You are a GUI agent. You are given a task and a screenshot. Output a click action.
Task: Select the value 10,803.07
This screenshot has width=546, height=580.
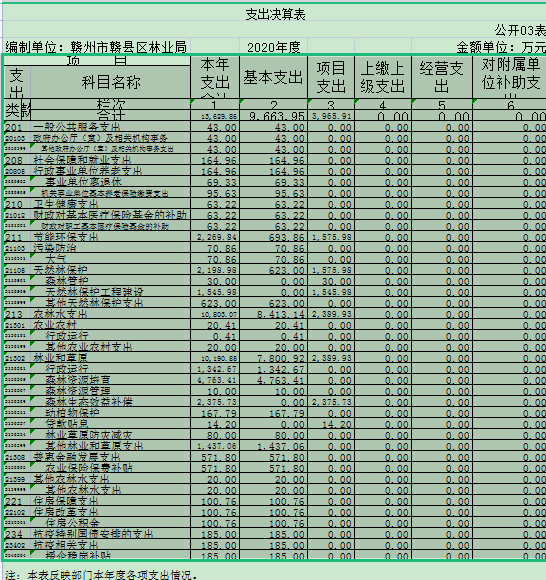(x=219, y=314)
